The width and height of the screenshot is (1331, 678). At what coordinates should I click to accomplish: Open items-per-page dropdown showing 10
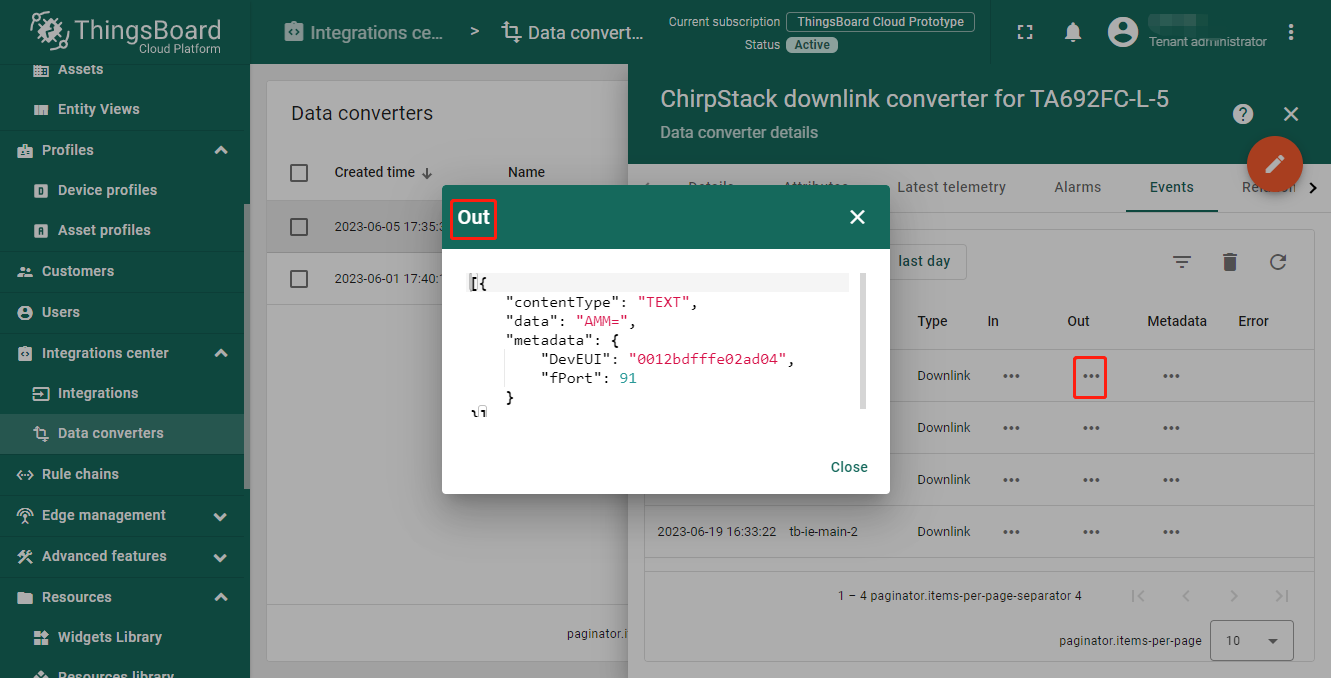coord(1252,640)
